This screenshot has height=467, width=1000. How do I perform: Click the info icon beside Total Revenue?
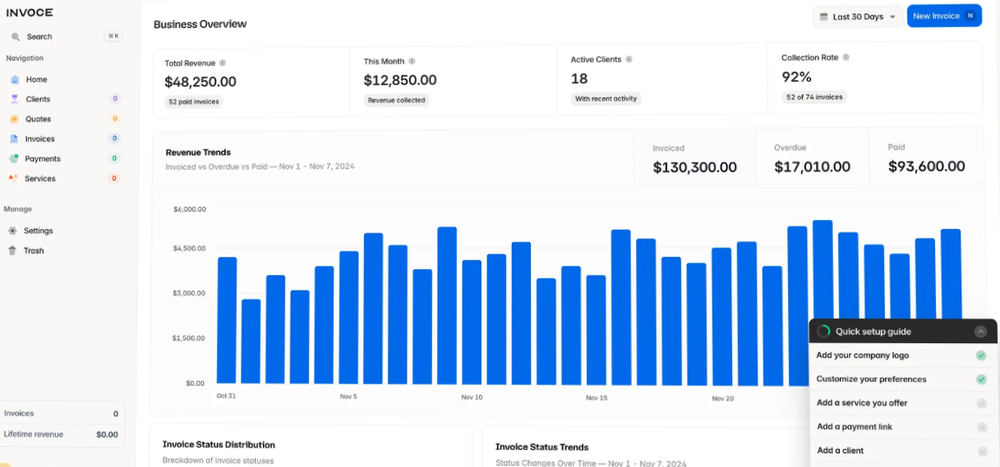(x=222, y=62)
